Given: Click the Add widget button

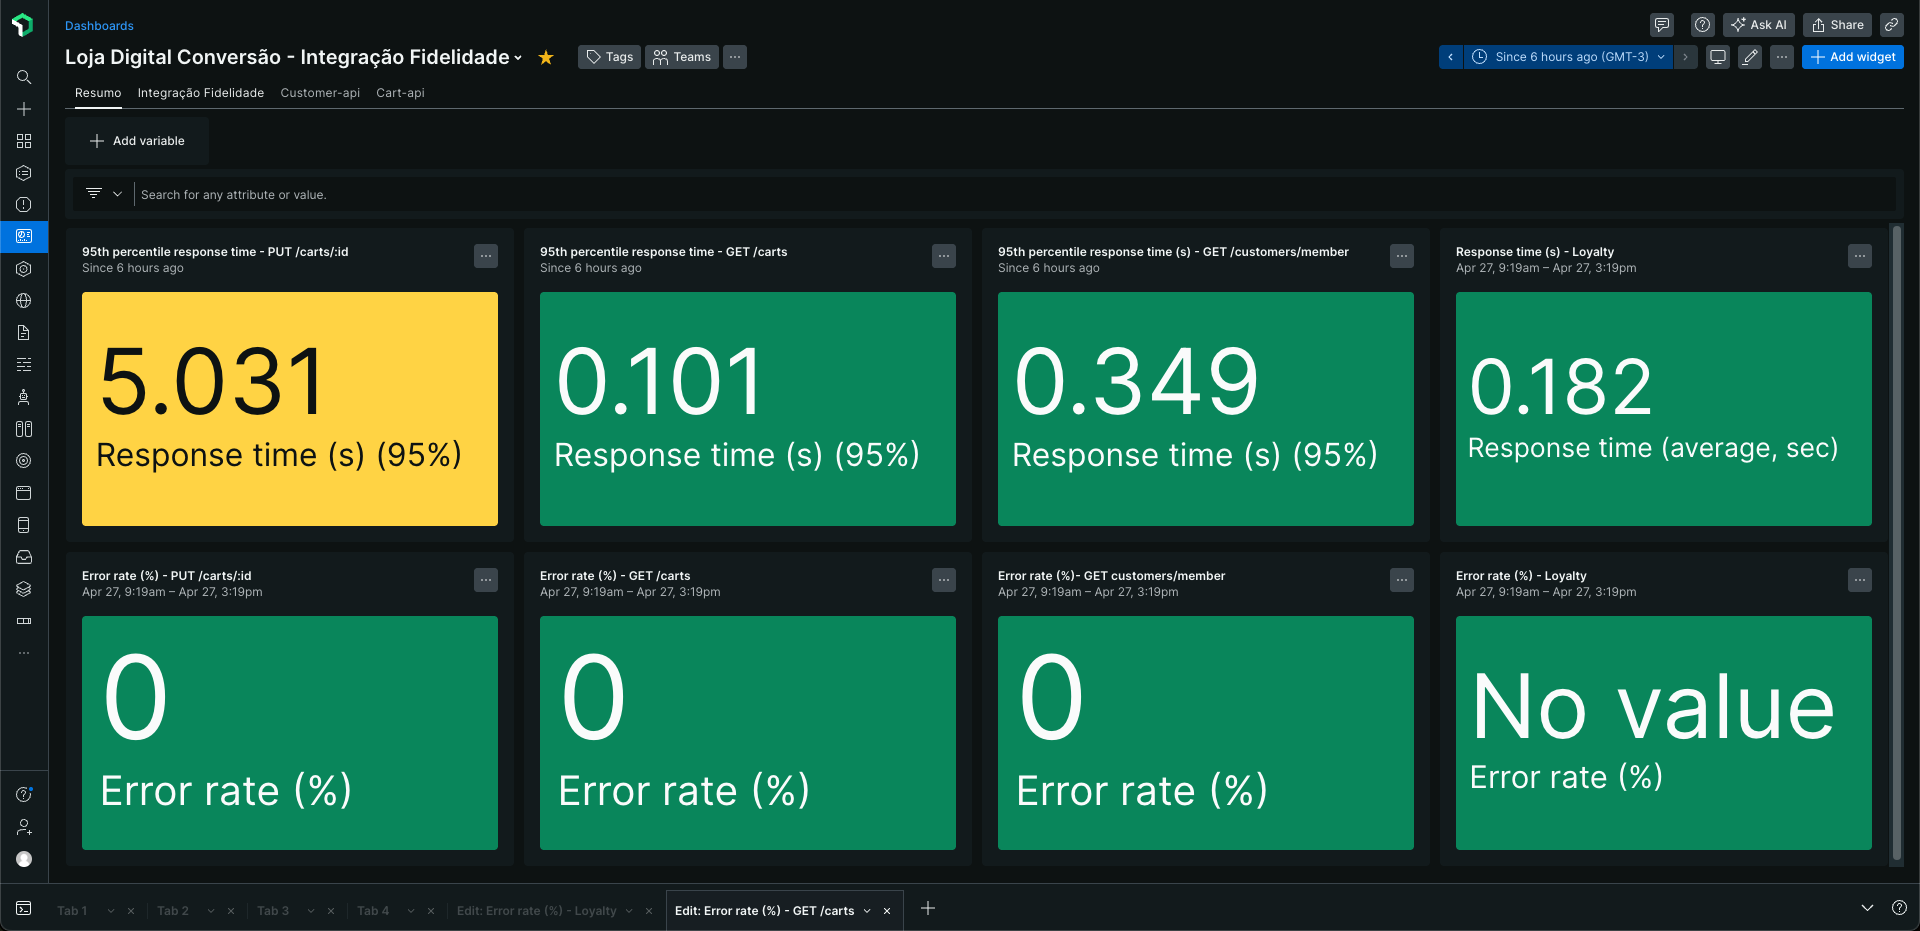Looking at the screenshot, I should [1852, 57].
